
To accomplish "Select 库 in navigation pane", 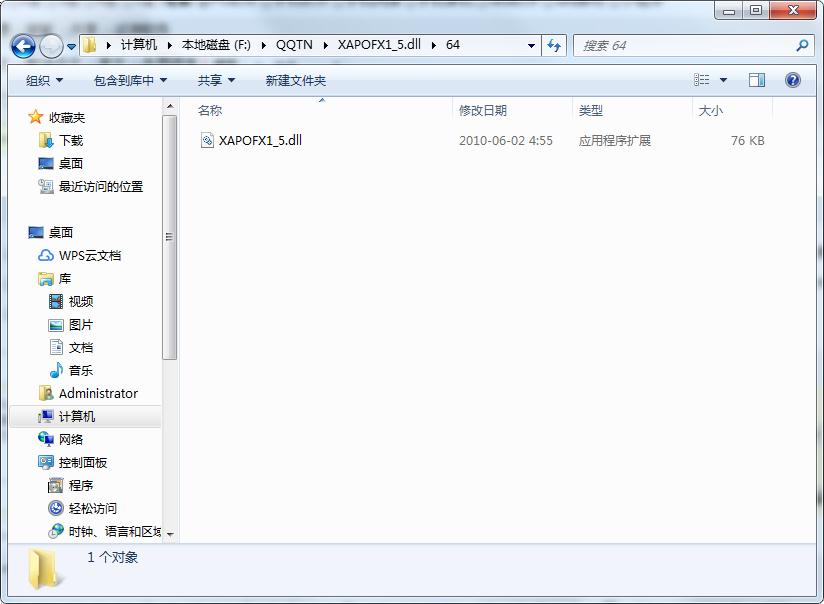I will point(65,279).
